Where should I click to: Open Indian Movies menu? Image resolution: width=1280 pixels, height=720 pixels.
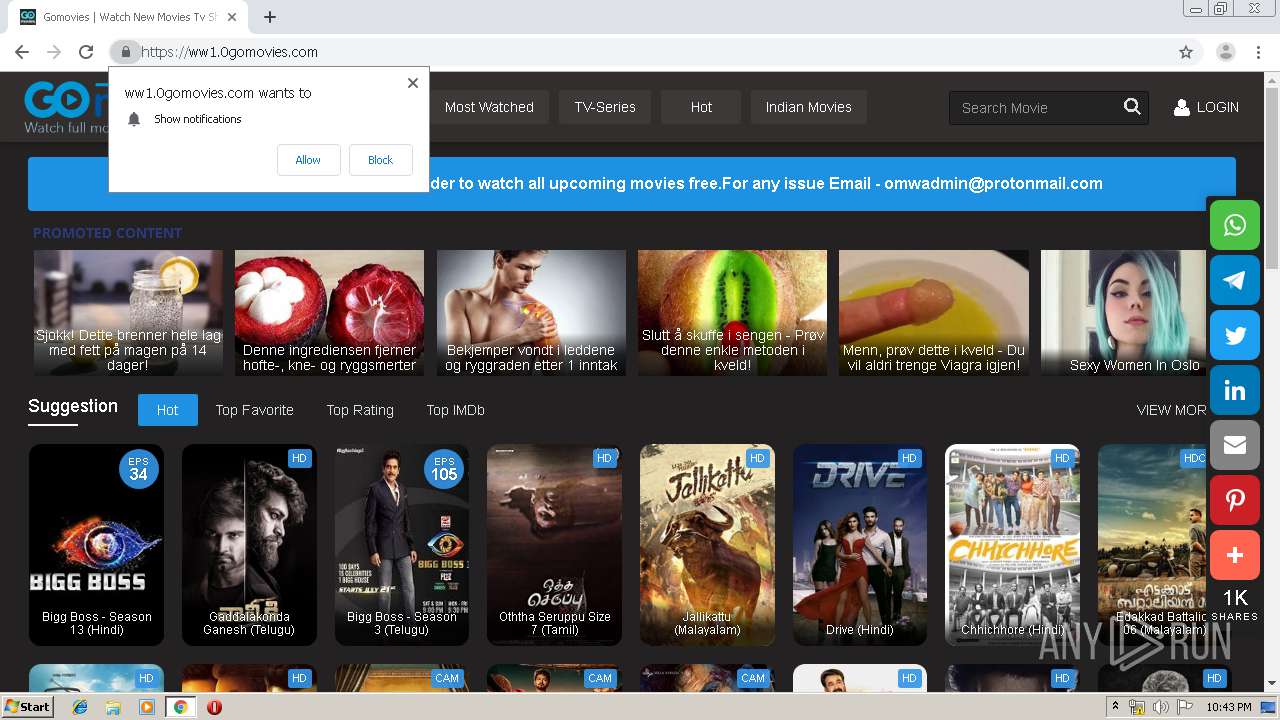coord(808,107)
